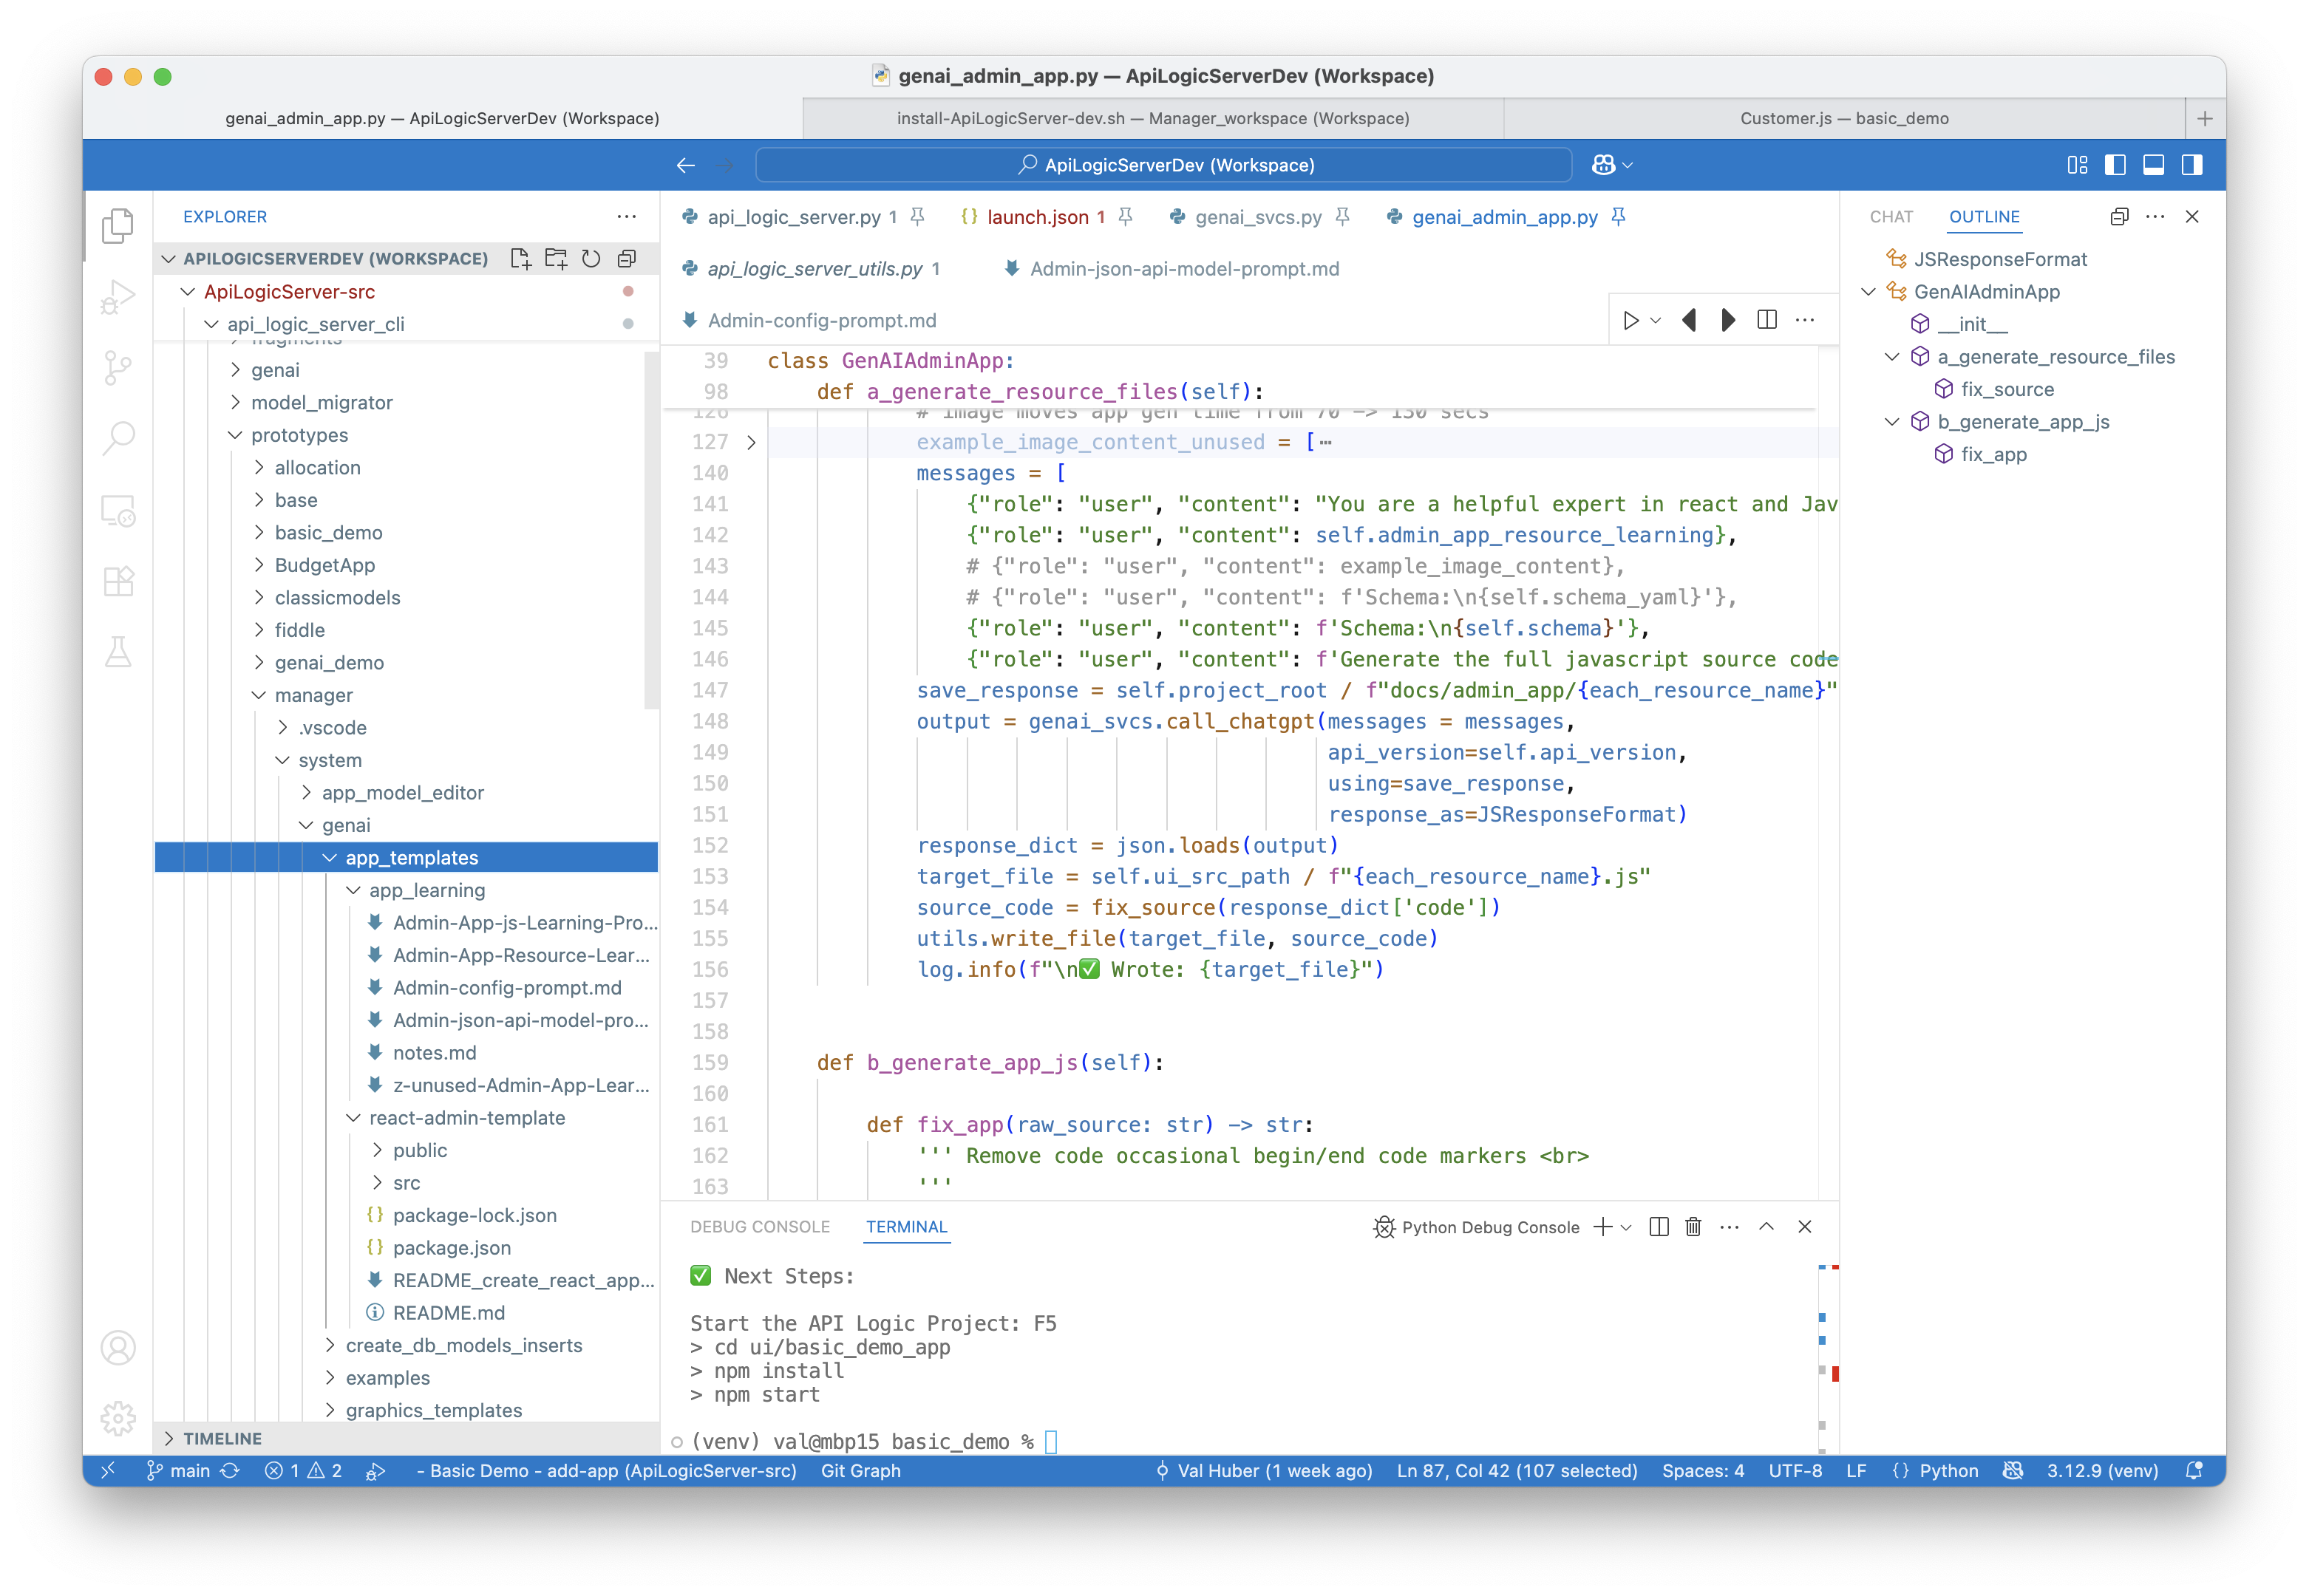Unpin the genai_svcs.py tab

1343,217
